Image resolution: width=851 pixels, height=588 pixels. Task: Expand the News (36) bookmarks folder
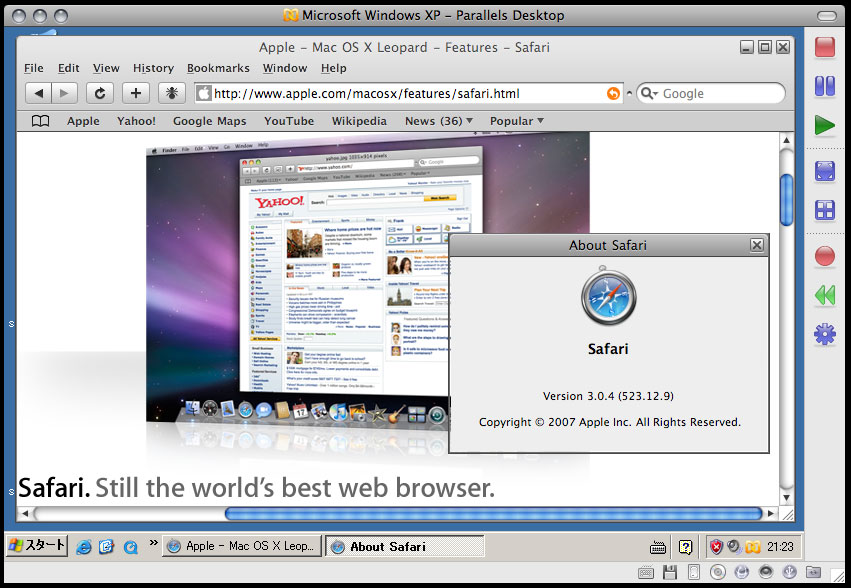click(x=439, y=121)
